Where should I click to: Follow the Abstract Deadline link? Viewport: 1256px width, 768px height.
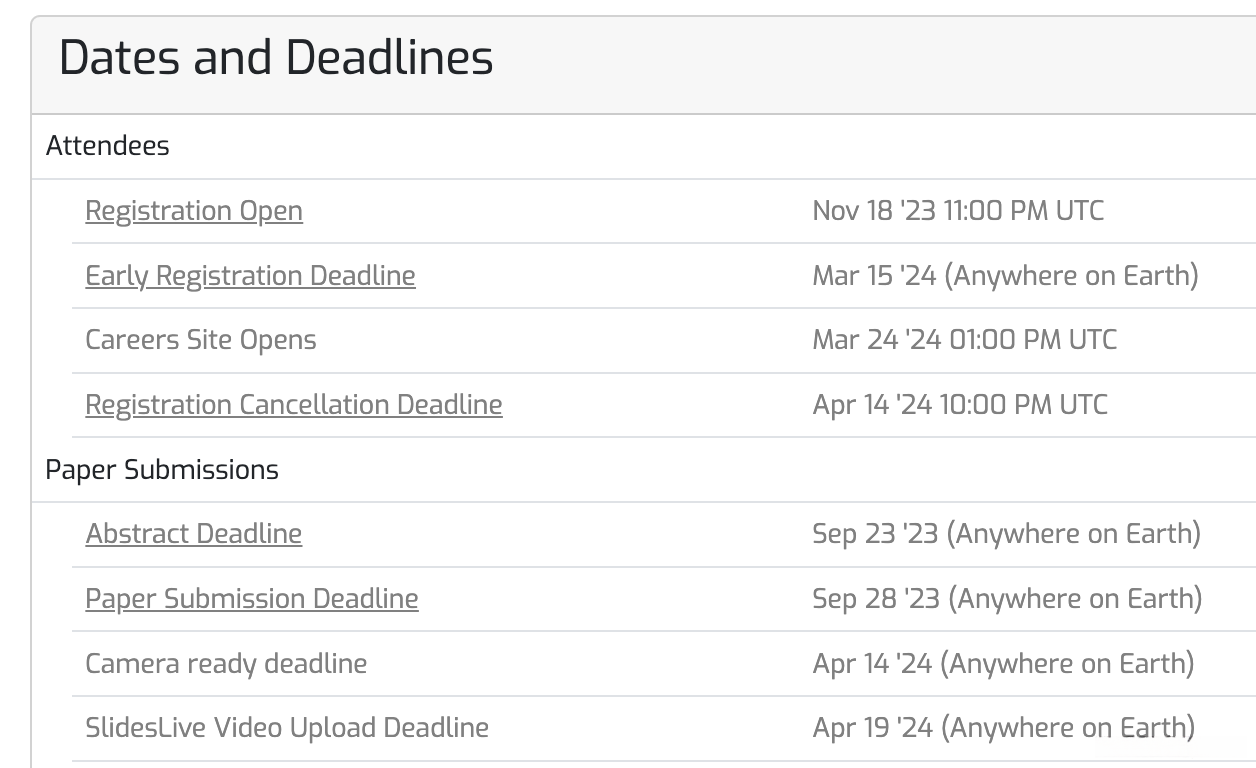pos(194,534)
